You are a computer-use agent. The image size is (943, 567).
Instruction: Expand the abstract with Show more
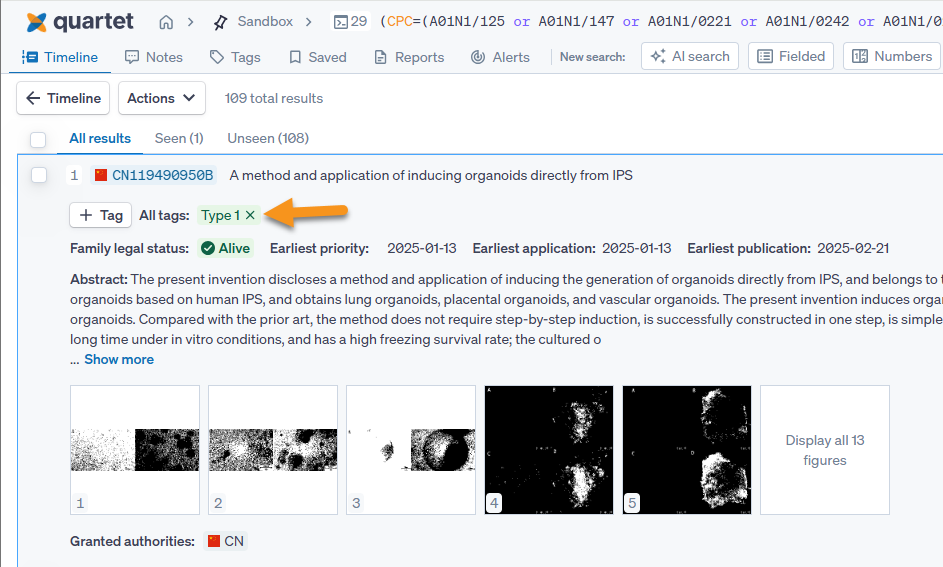point(119,360)
